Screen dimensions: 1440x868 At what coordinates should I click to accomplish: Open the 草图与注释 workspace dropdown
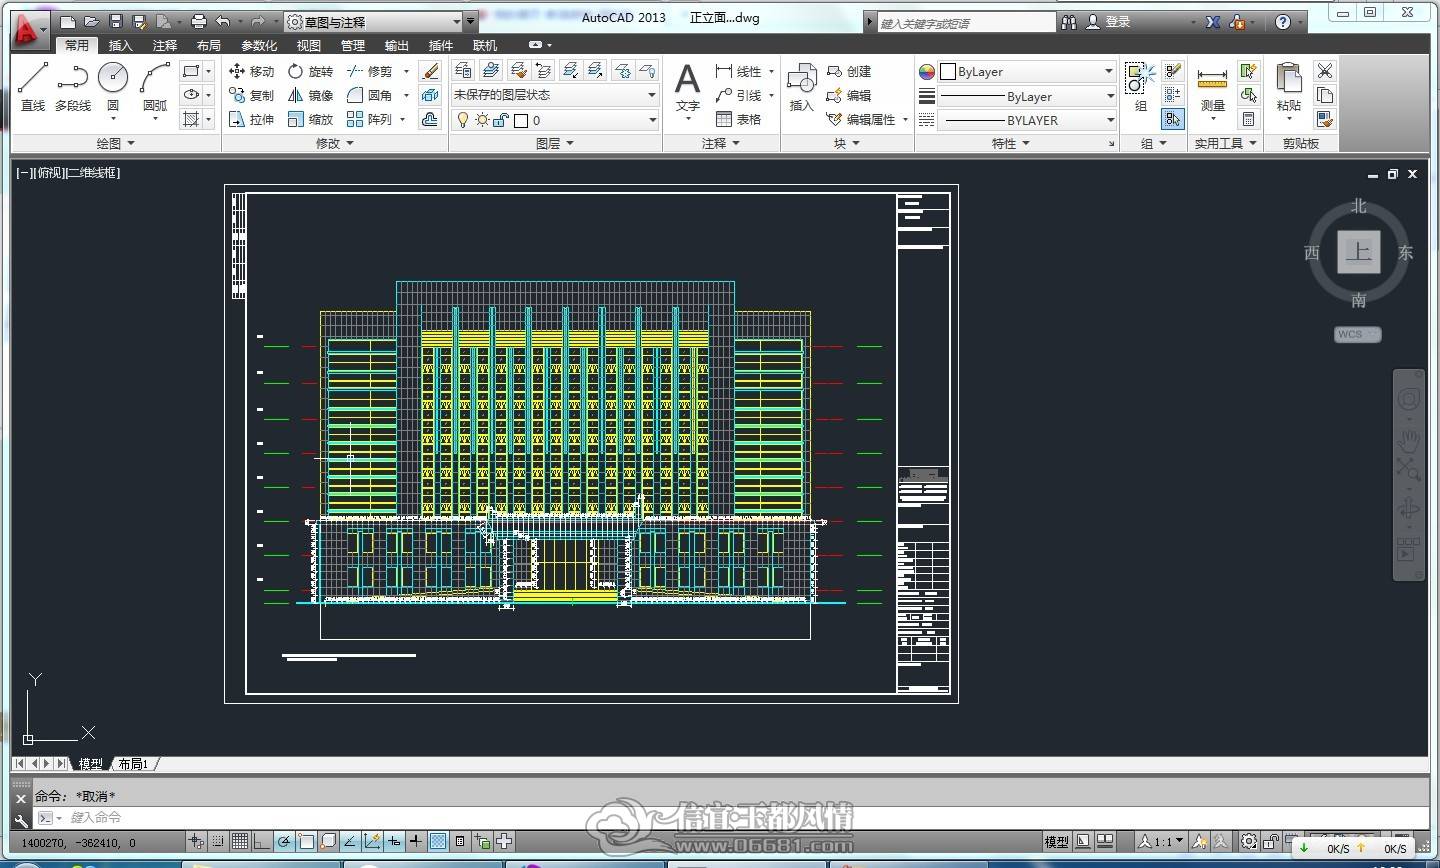click(x=372, y=21)
